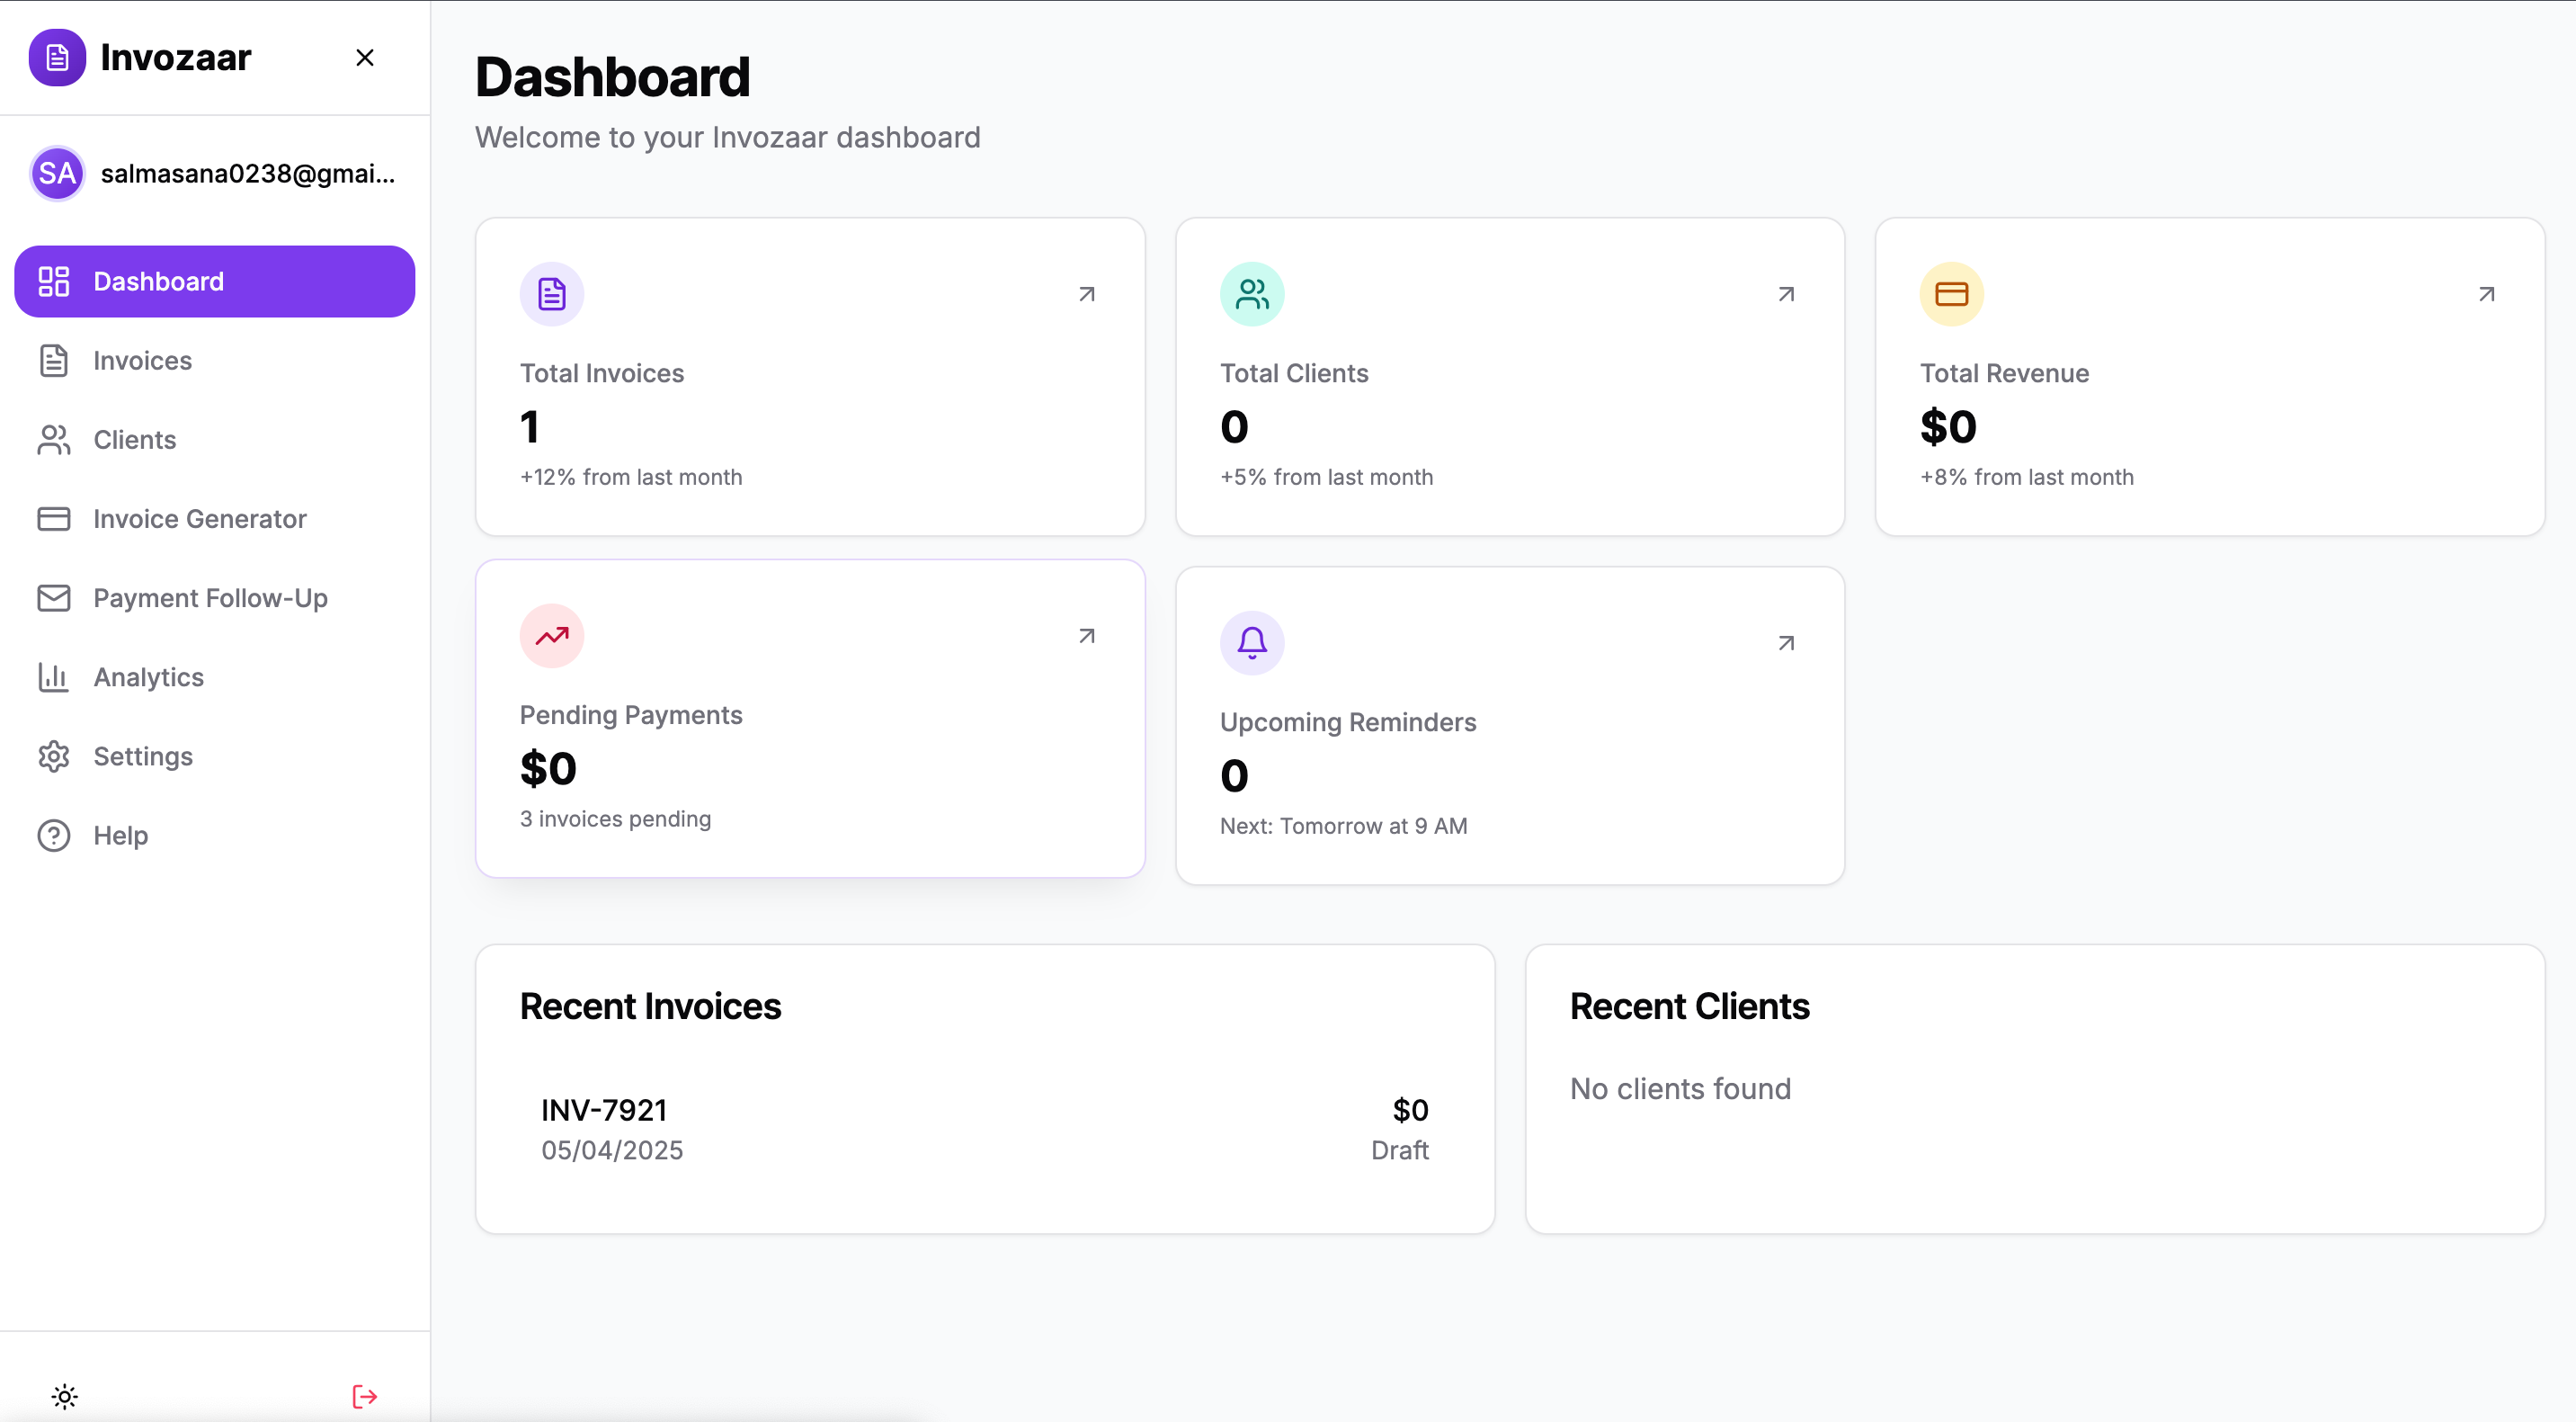Image resolution: width=2576 pixels, height=1422 pixels.
Task: Close the sidebar with X button
Action: pos(364,58)
